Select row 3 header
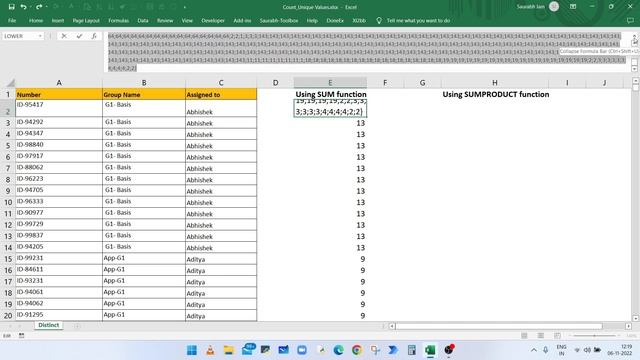Viewport: 640px width, 360px height. (x=8, y=123)
